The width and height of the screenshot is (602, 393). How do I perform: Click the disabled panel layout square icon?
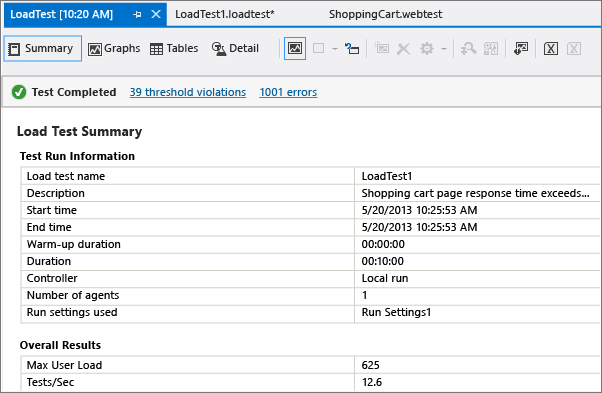pyautogui.click(x=319, y=48)
